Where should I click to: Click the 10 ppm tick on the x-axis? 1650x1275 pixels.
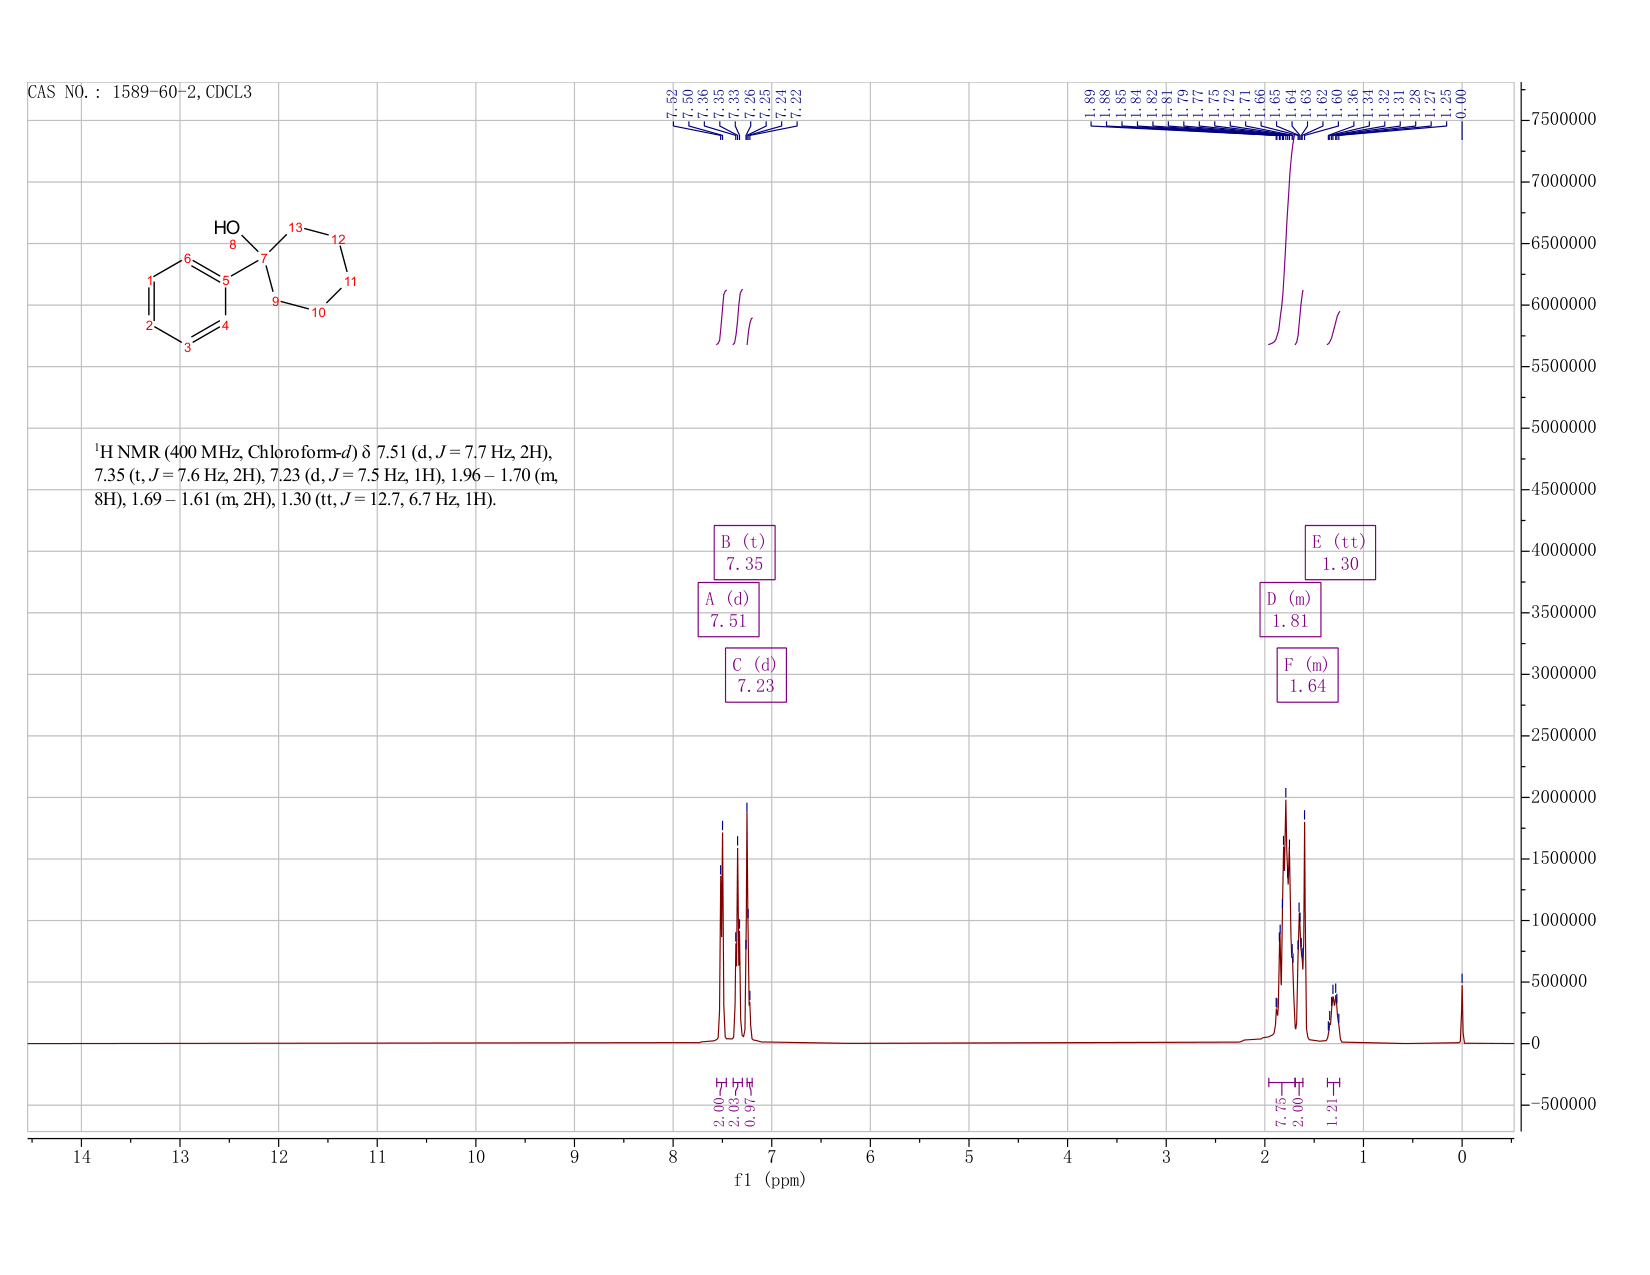tap(476, 1157)
